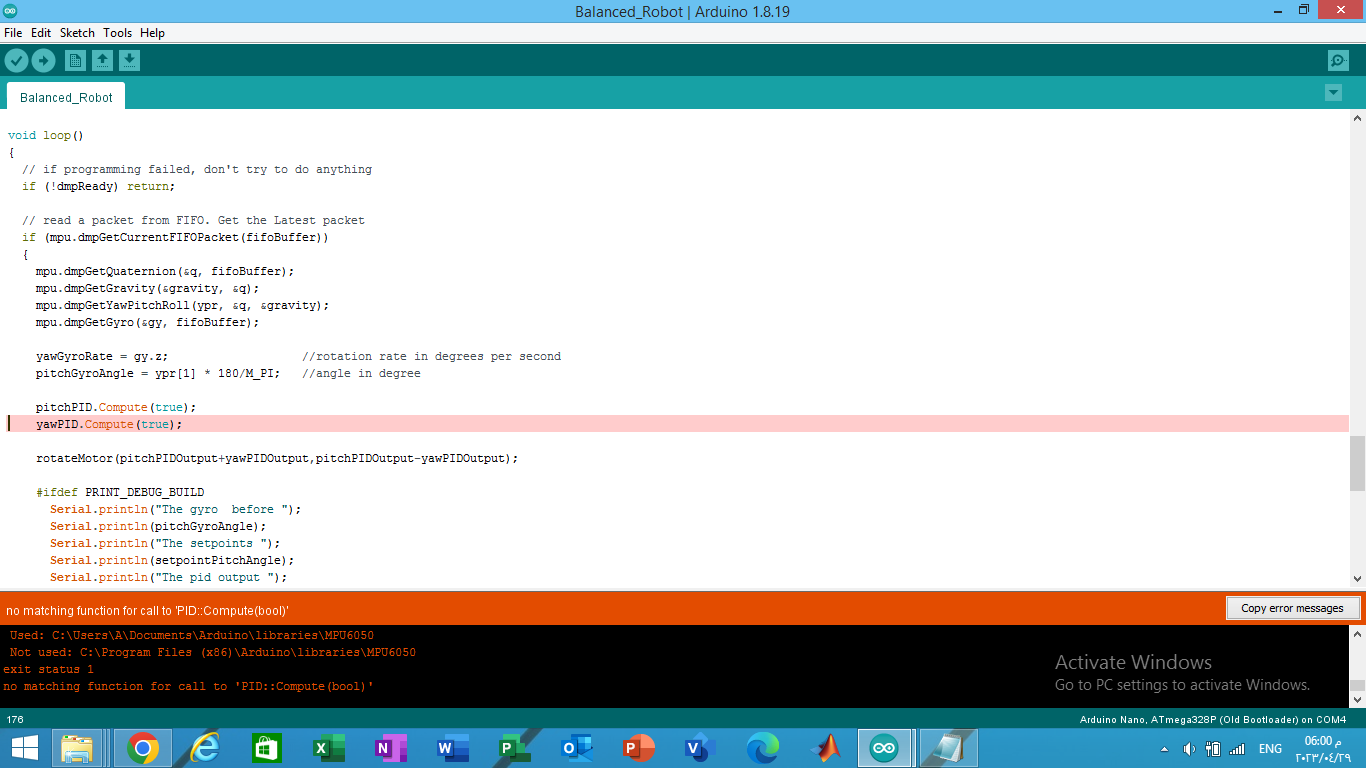Click the error line showing yawPID.Compute(true)

(108, 423)
